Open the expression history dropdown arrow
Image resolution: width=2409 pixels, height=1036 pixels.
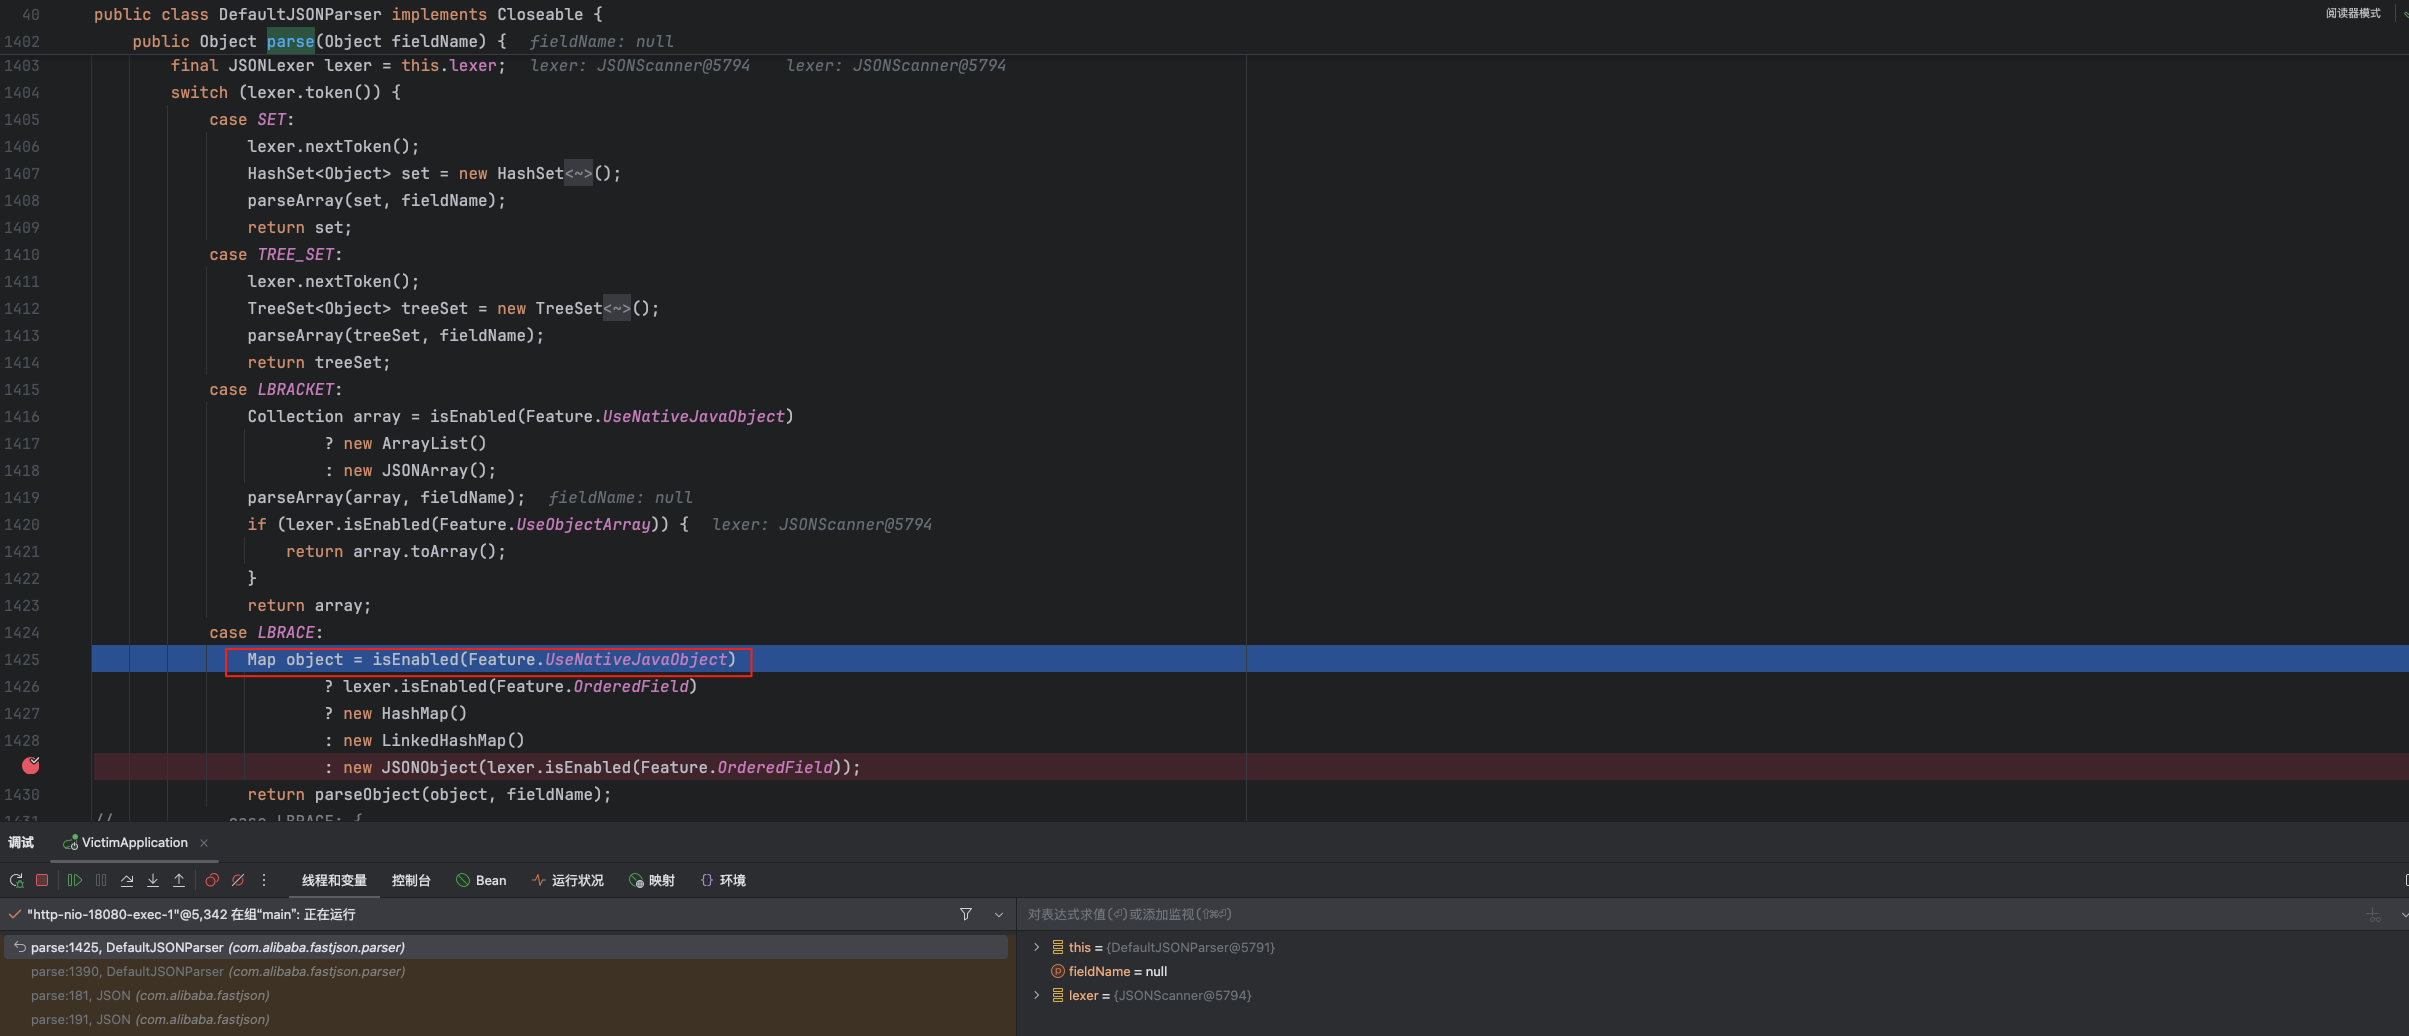2402,914
